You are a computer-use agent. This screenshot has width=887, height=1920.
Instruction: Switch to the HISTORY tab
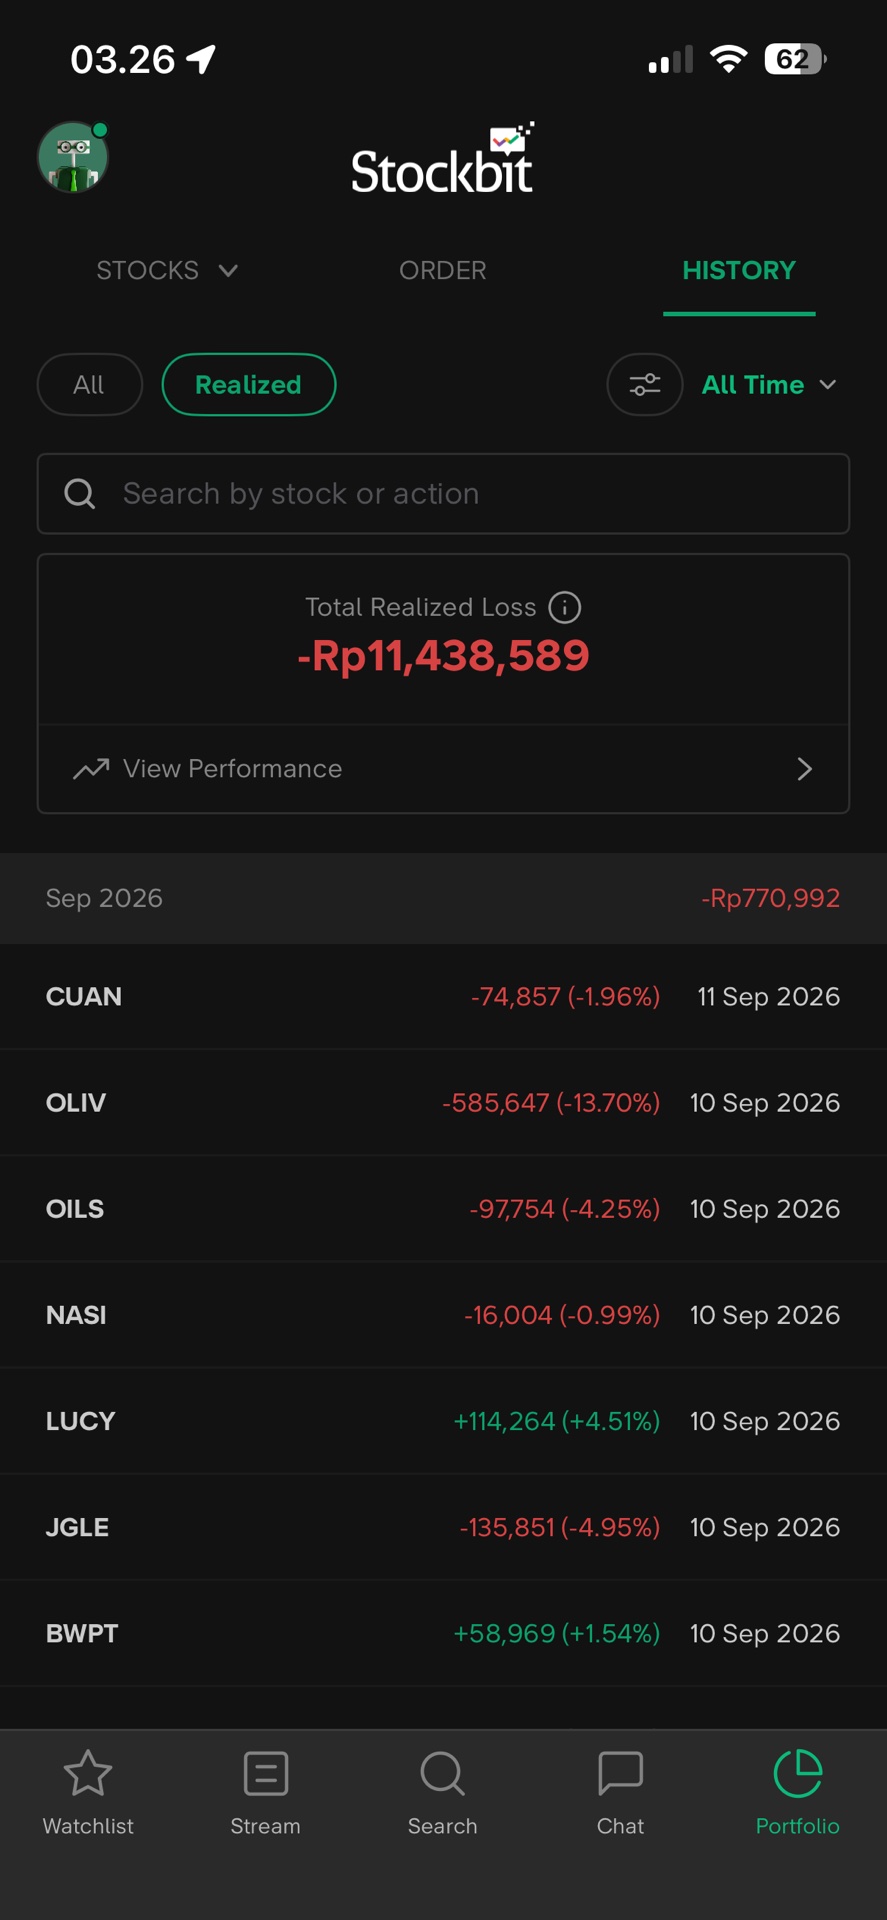pos(739,270)
